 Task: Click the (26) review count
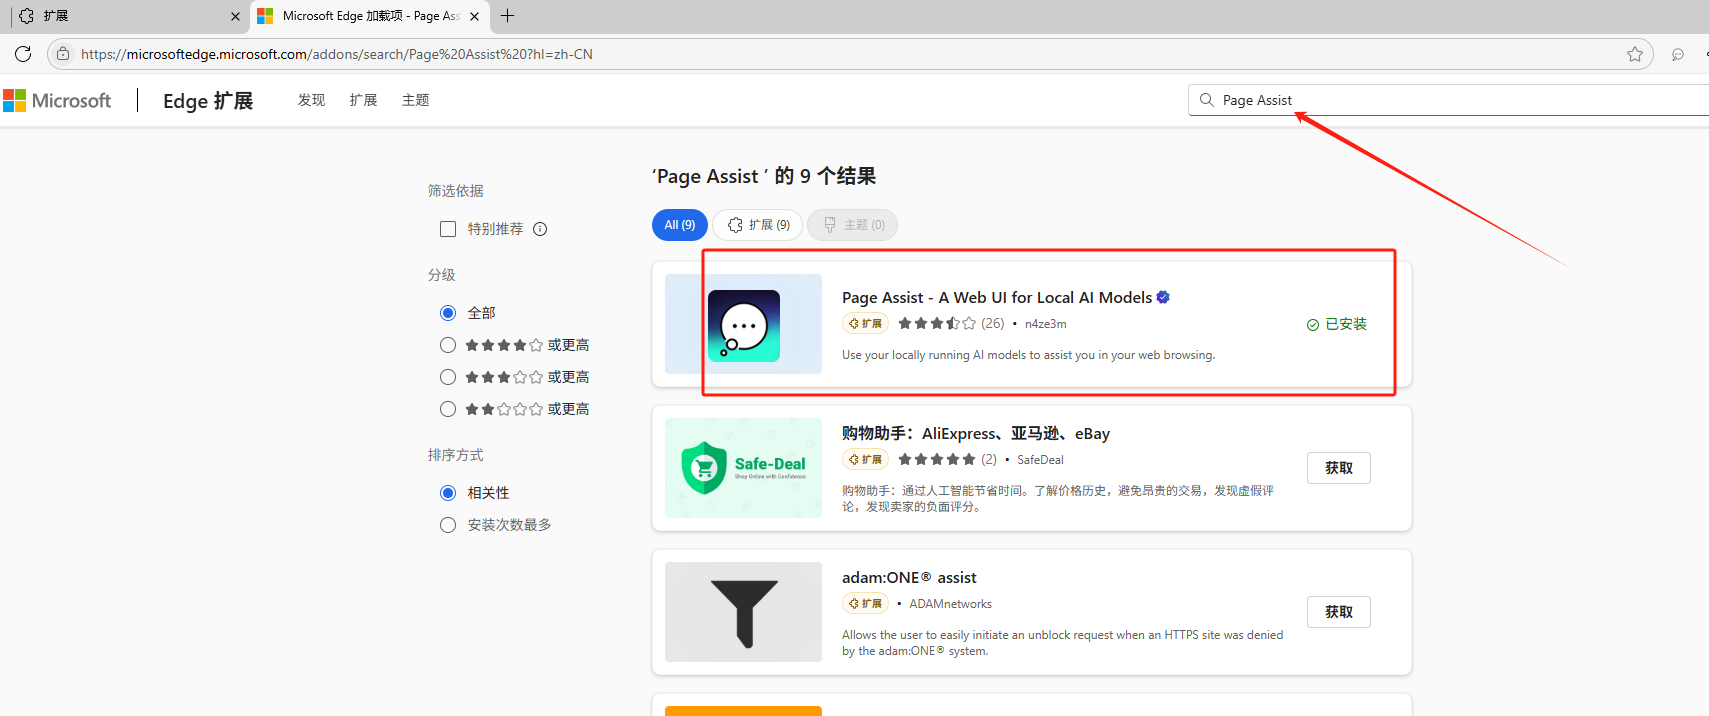pos(993,323)
